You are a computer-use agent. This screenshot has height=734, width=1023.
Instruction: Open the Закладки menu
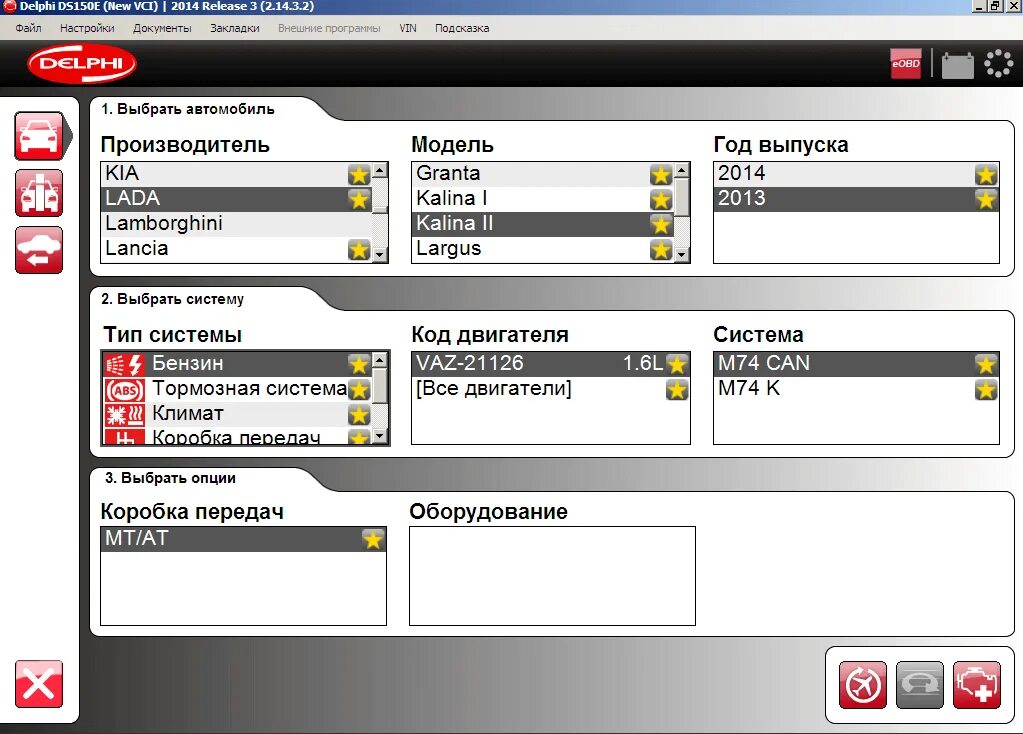(x=235, y=28)
